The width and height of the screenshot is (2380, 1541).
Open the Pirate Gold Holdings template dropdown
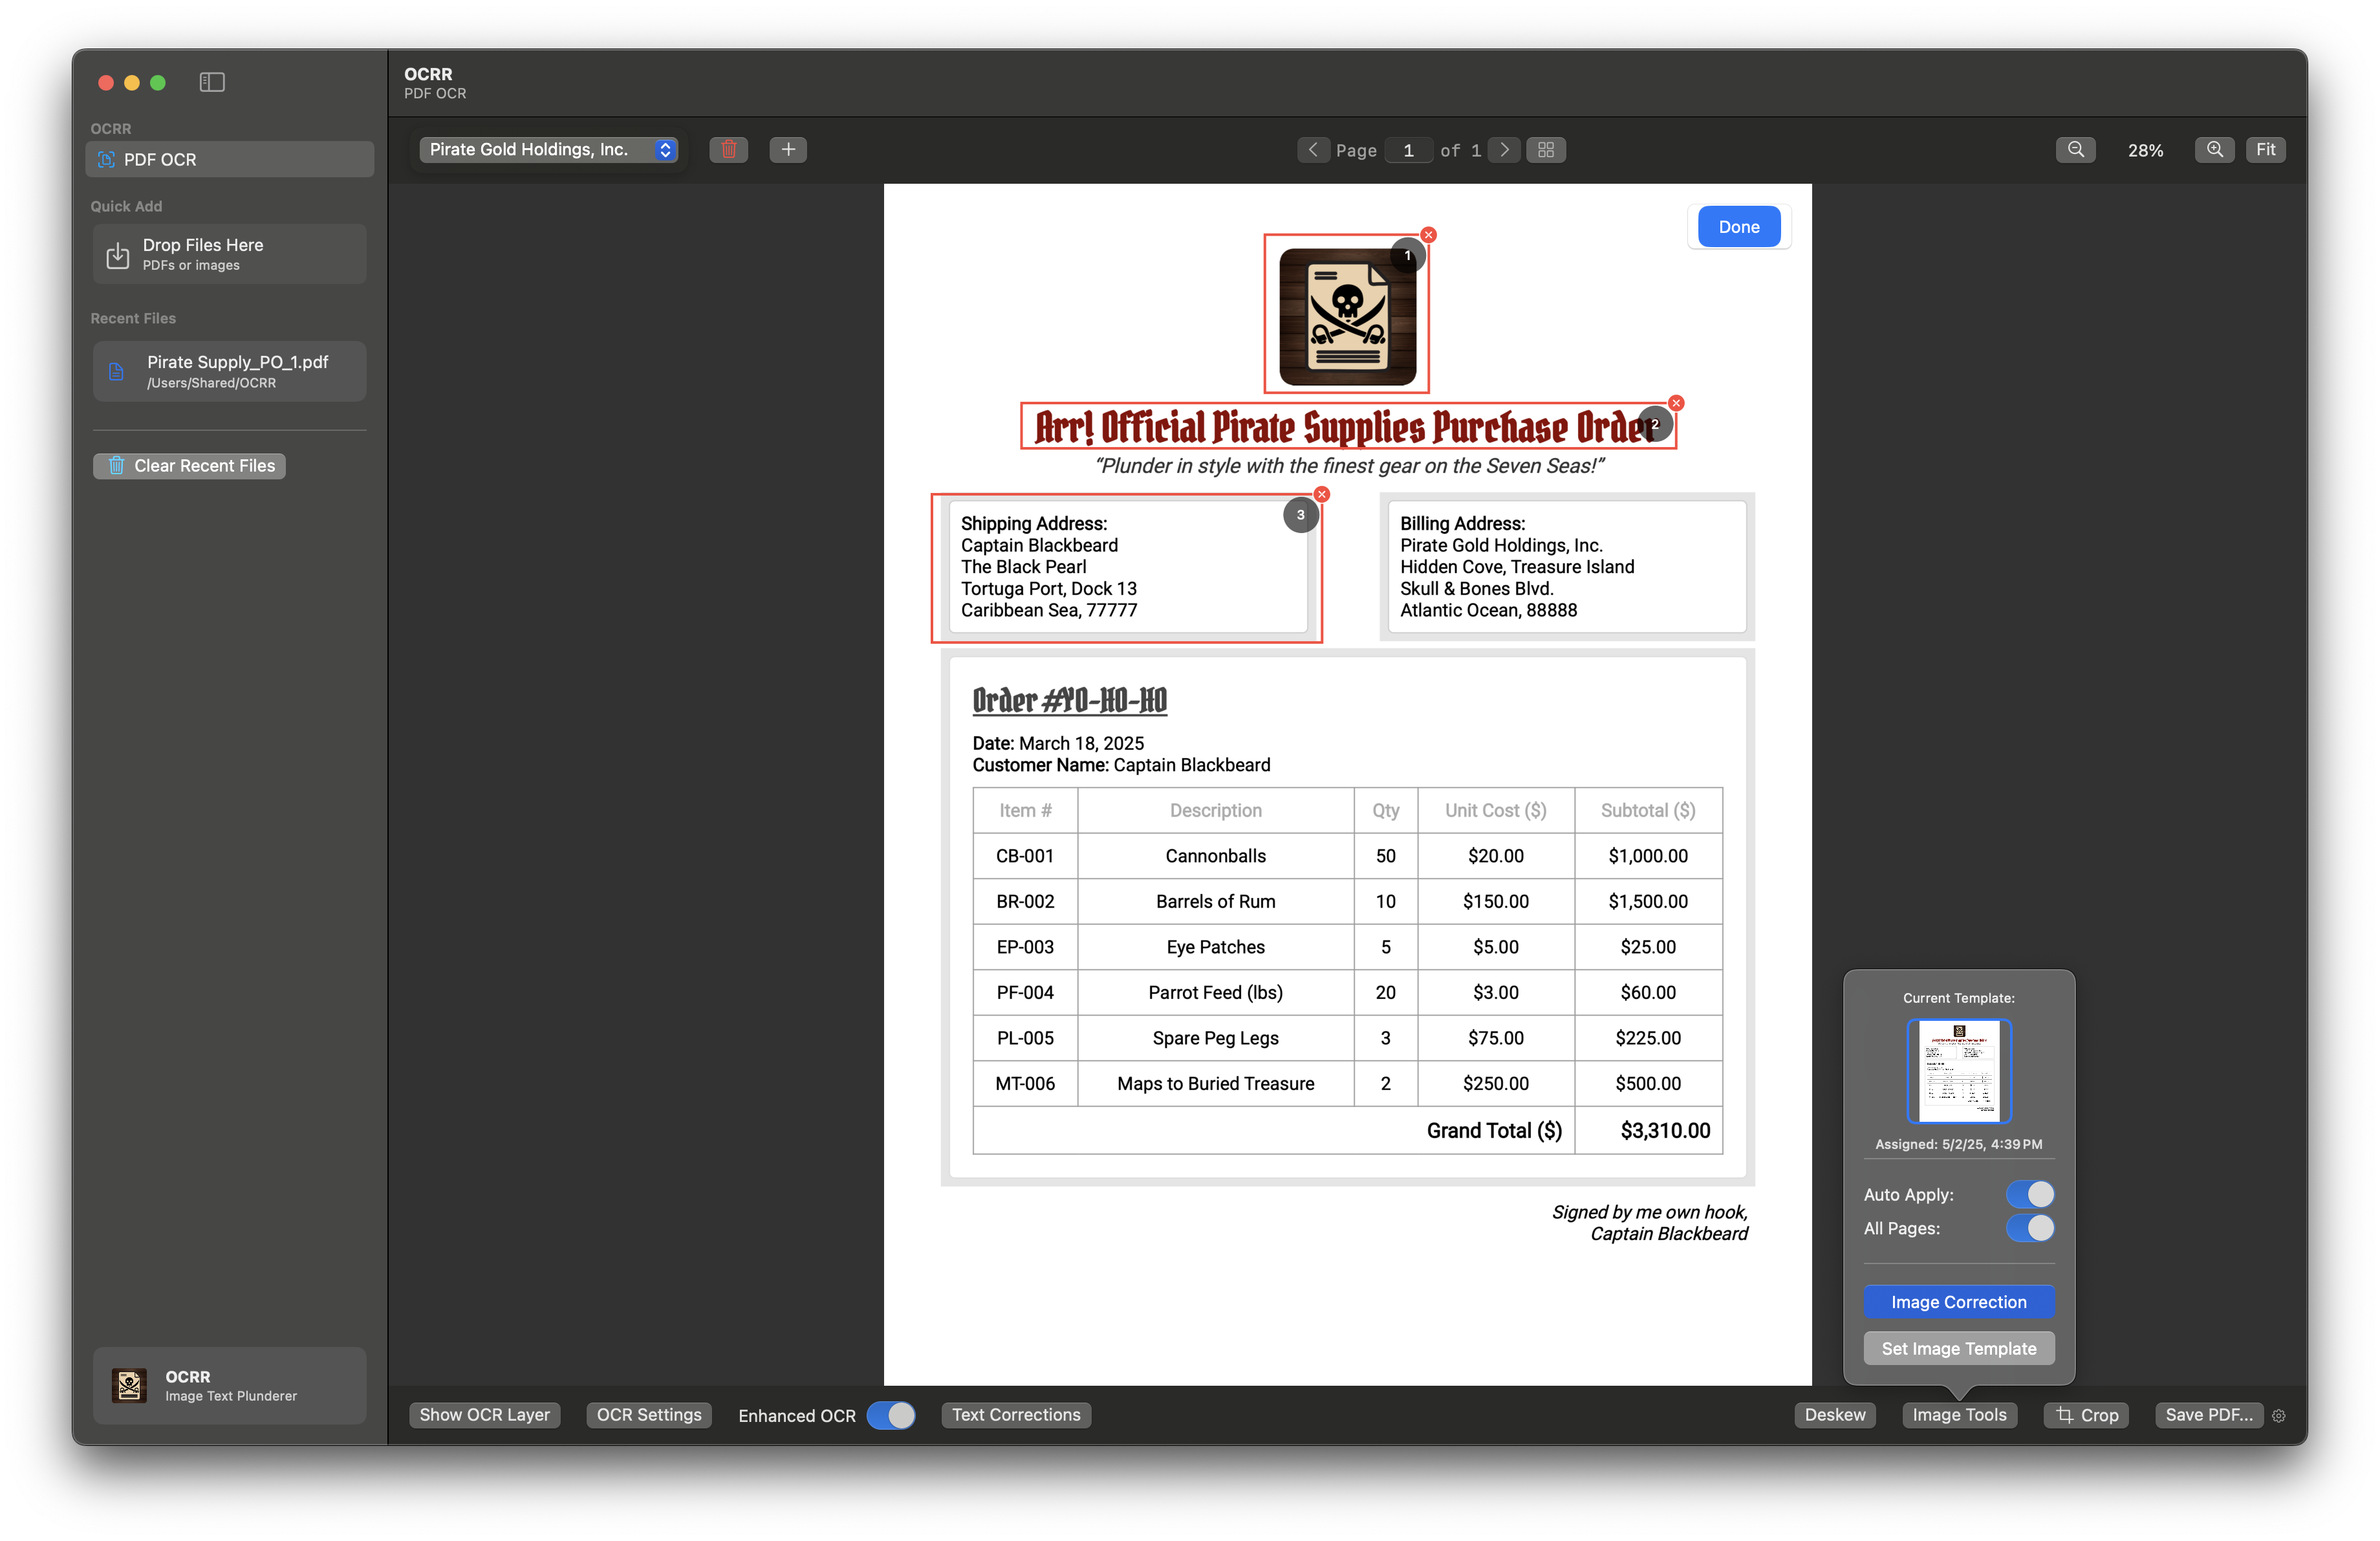(548, 149)
